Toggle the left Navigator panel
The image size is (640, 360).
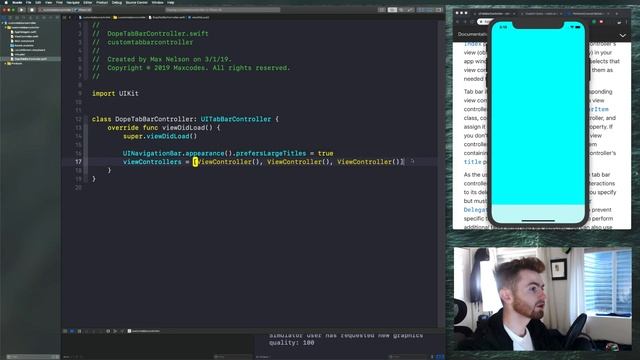421,10
